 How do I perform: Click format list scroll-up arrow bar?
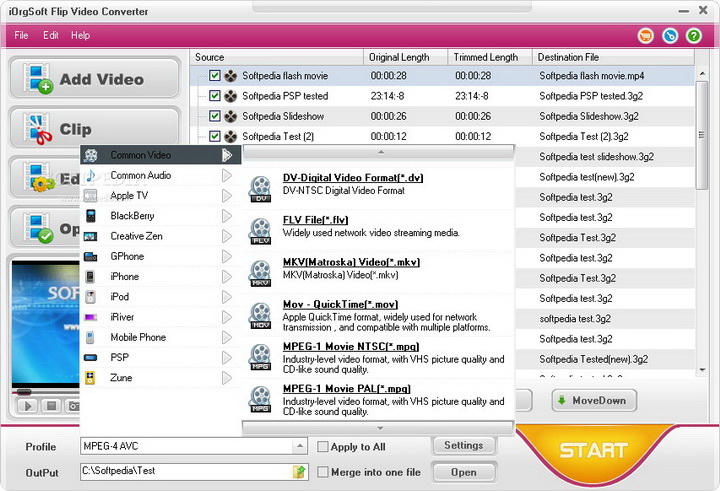tap(378, 152)
